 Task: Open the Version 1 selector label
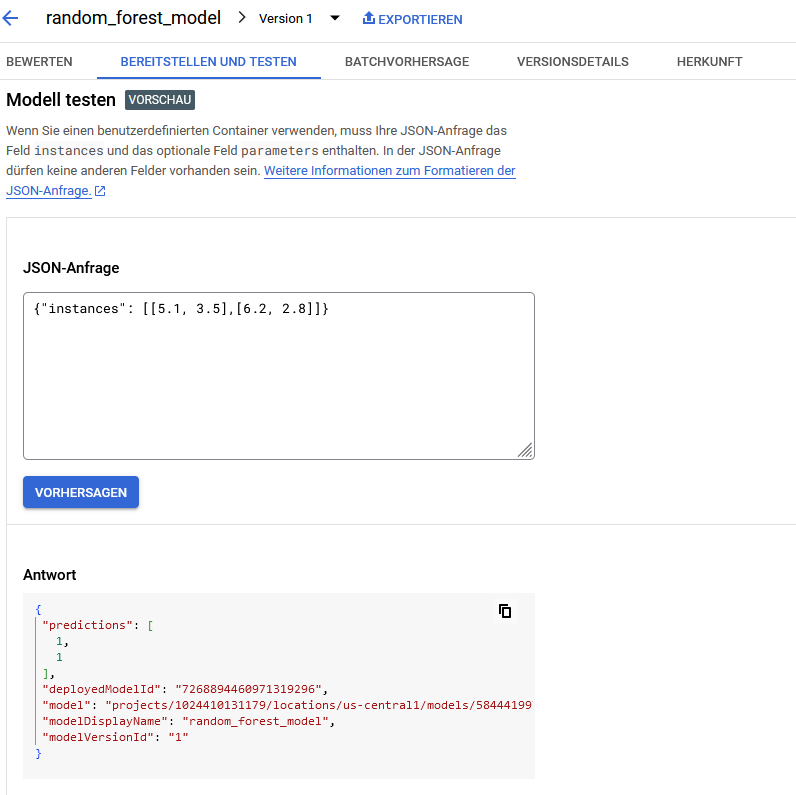pyautogui.click(x=285, y=19)
